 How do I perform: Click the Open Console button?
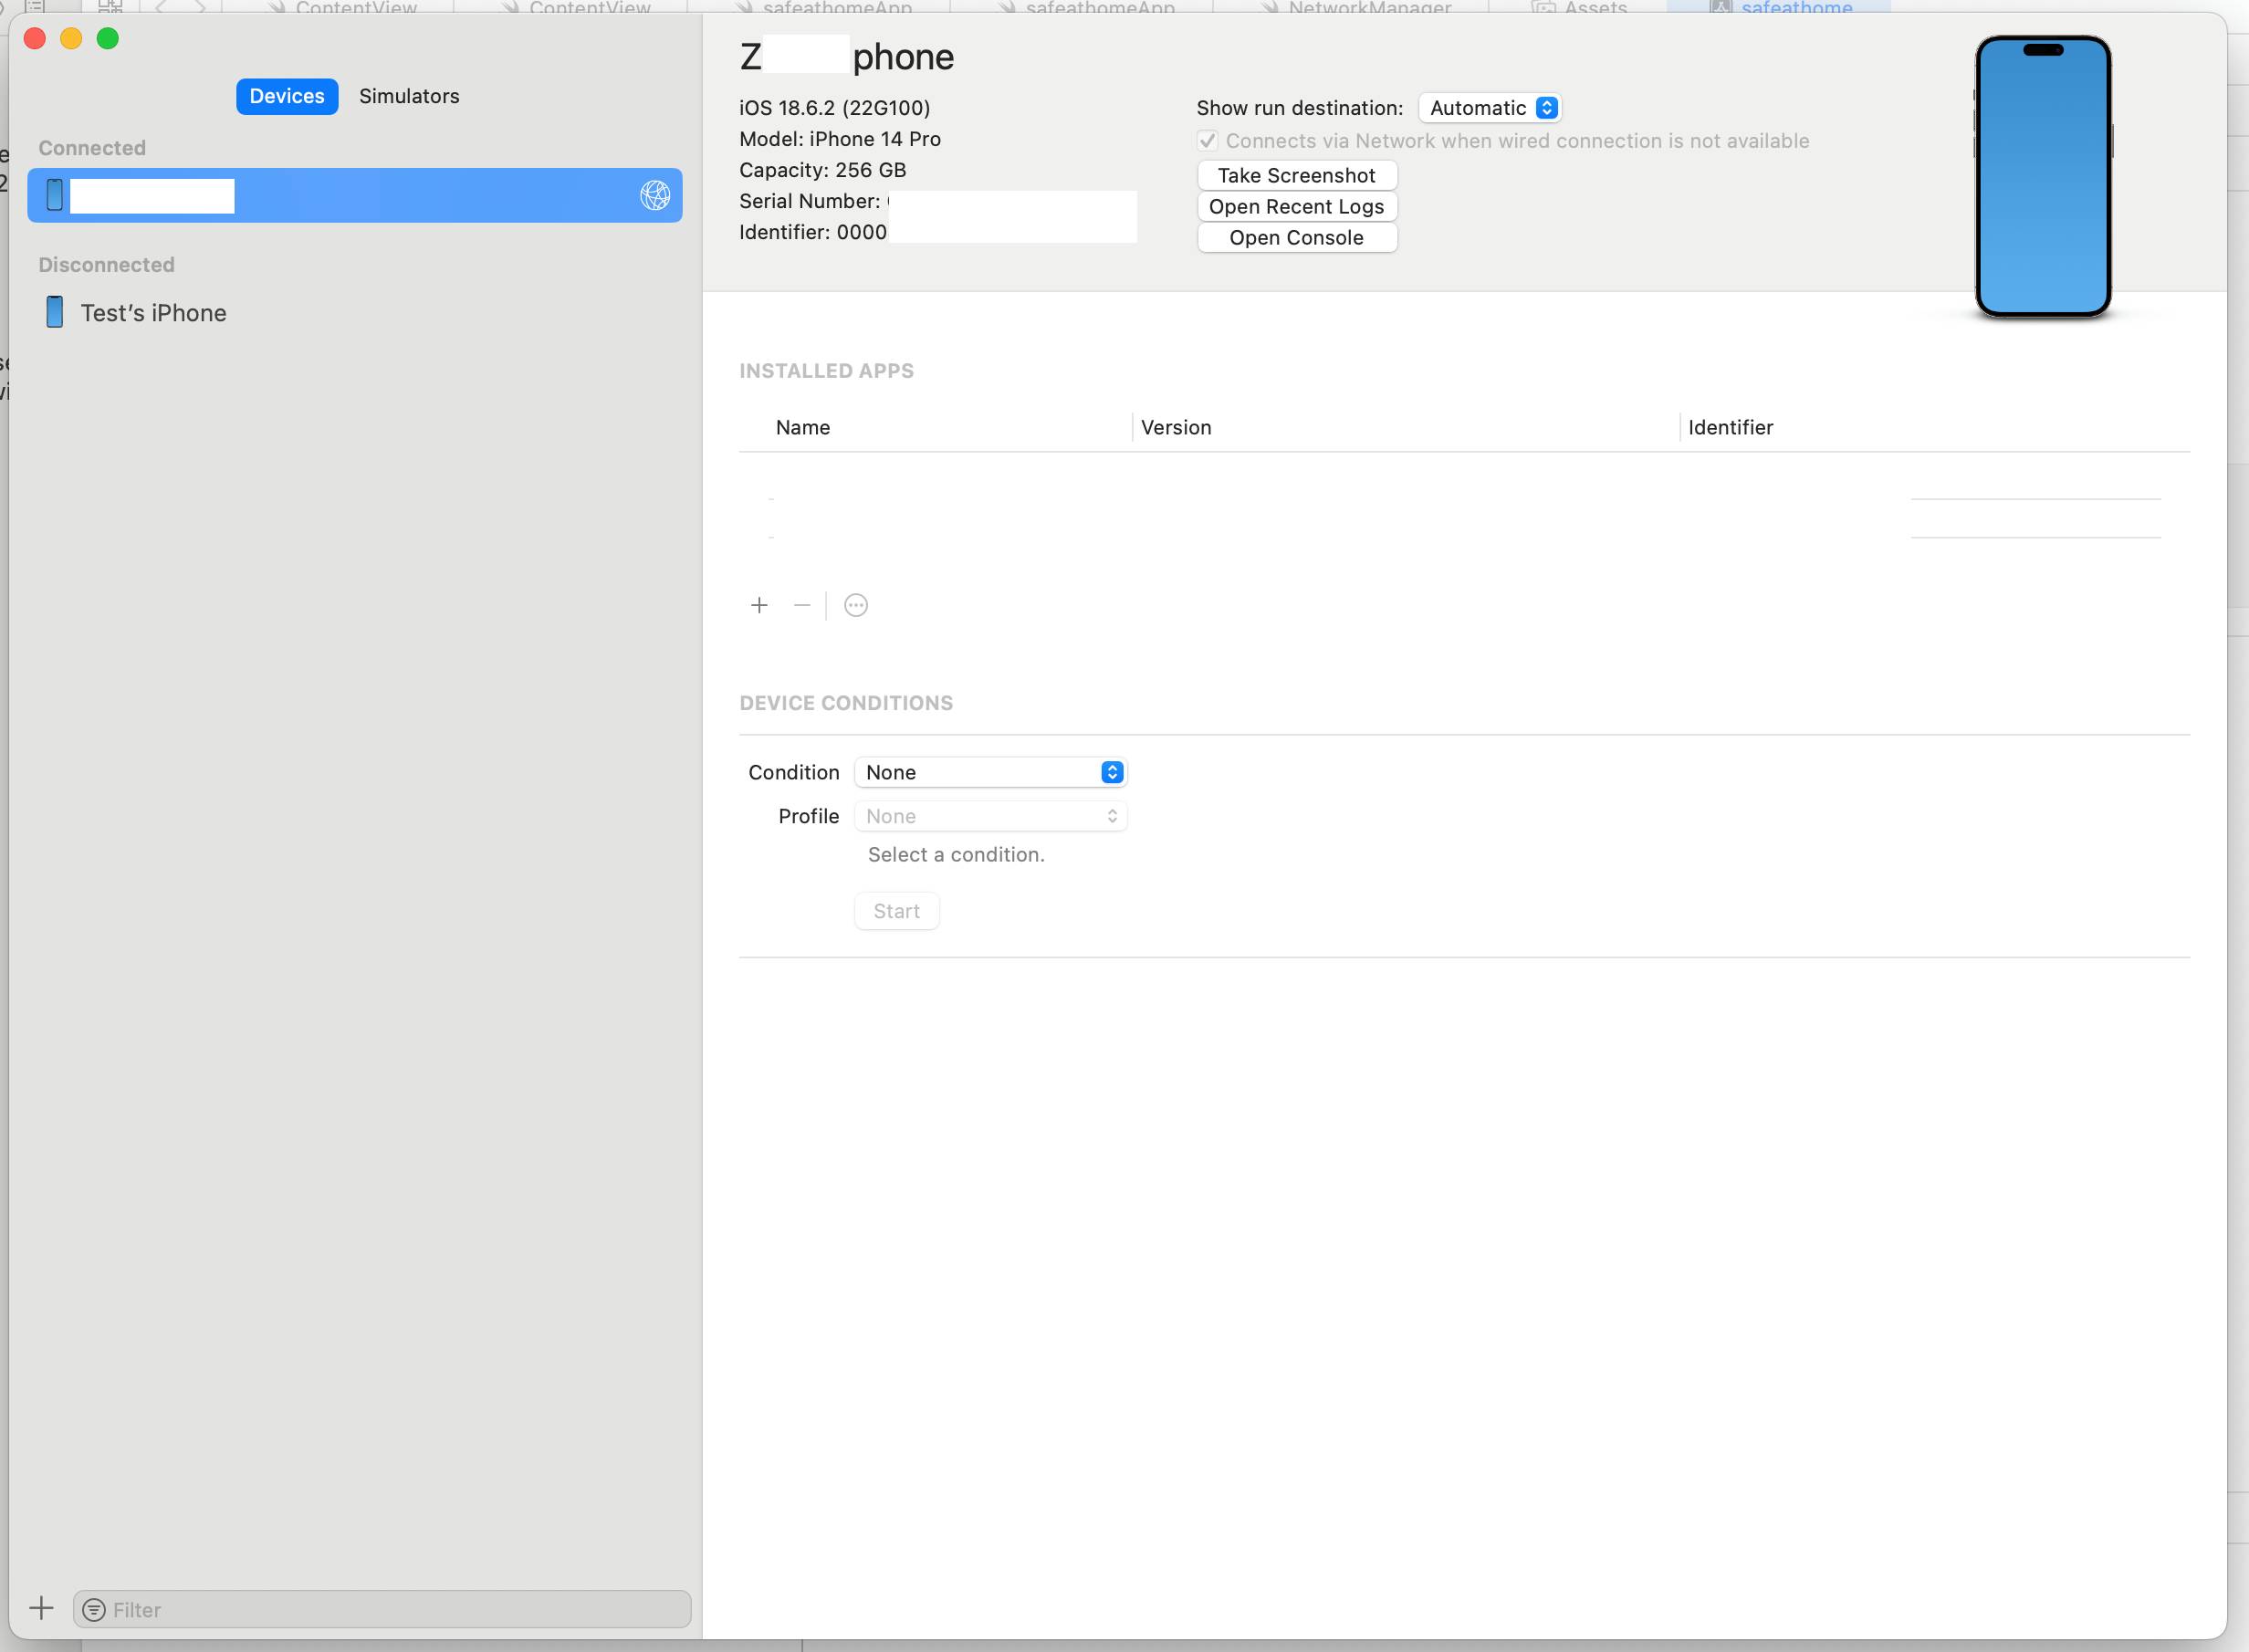pos(1296,238)
